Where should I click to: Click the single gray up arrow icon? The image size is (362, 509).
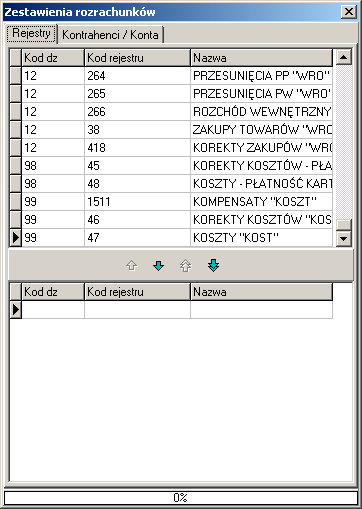tap(132, 266)
